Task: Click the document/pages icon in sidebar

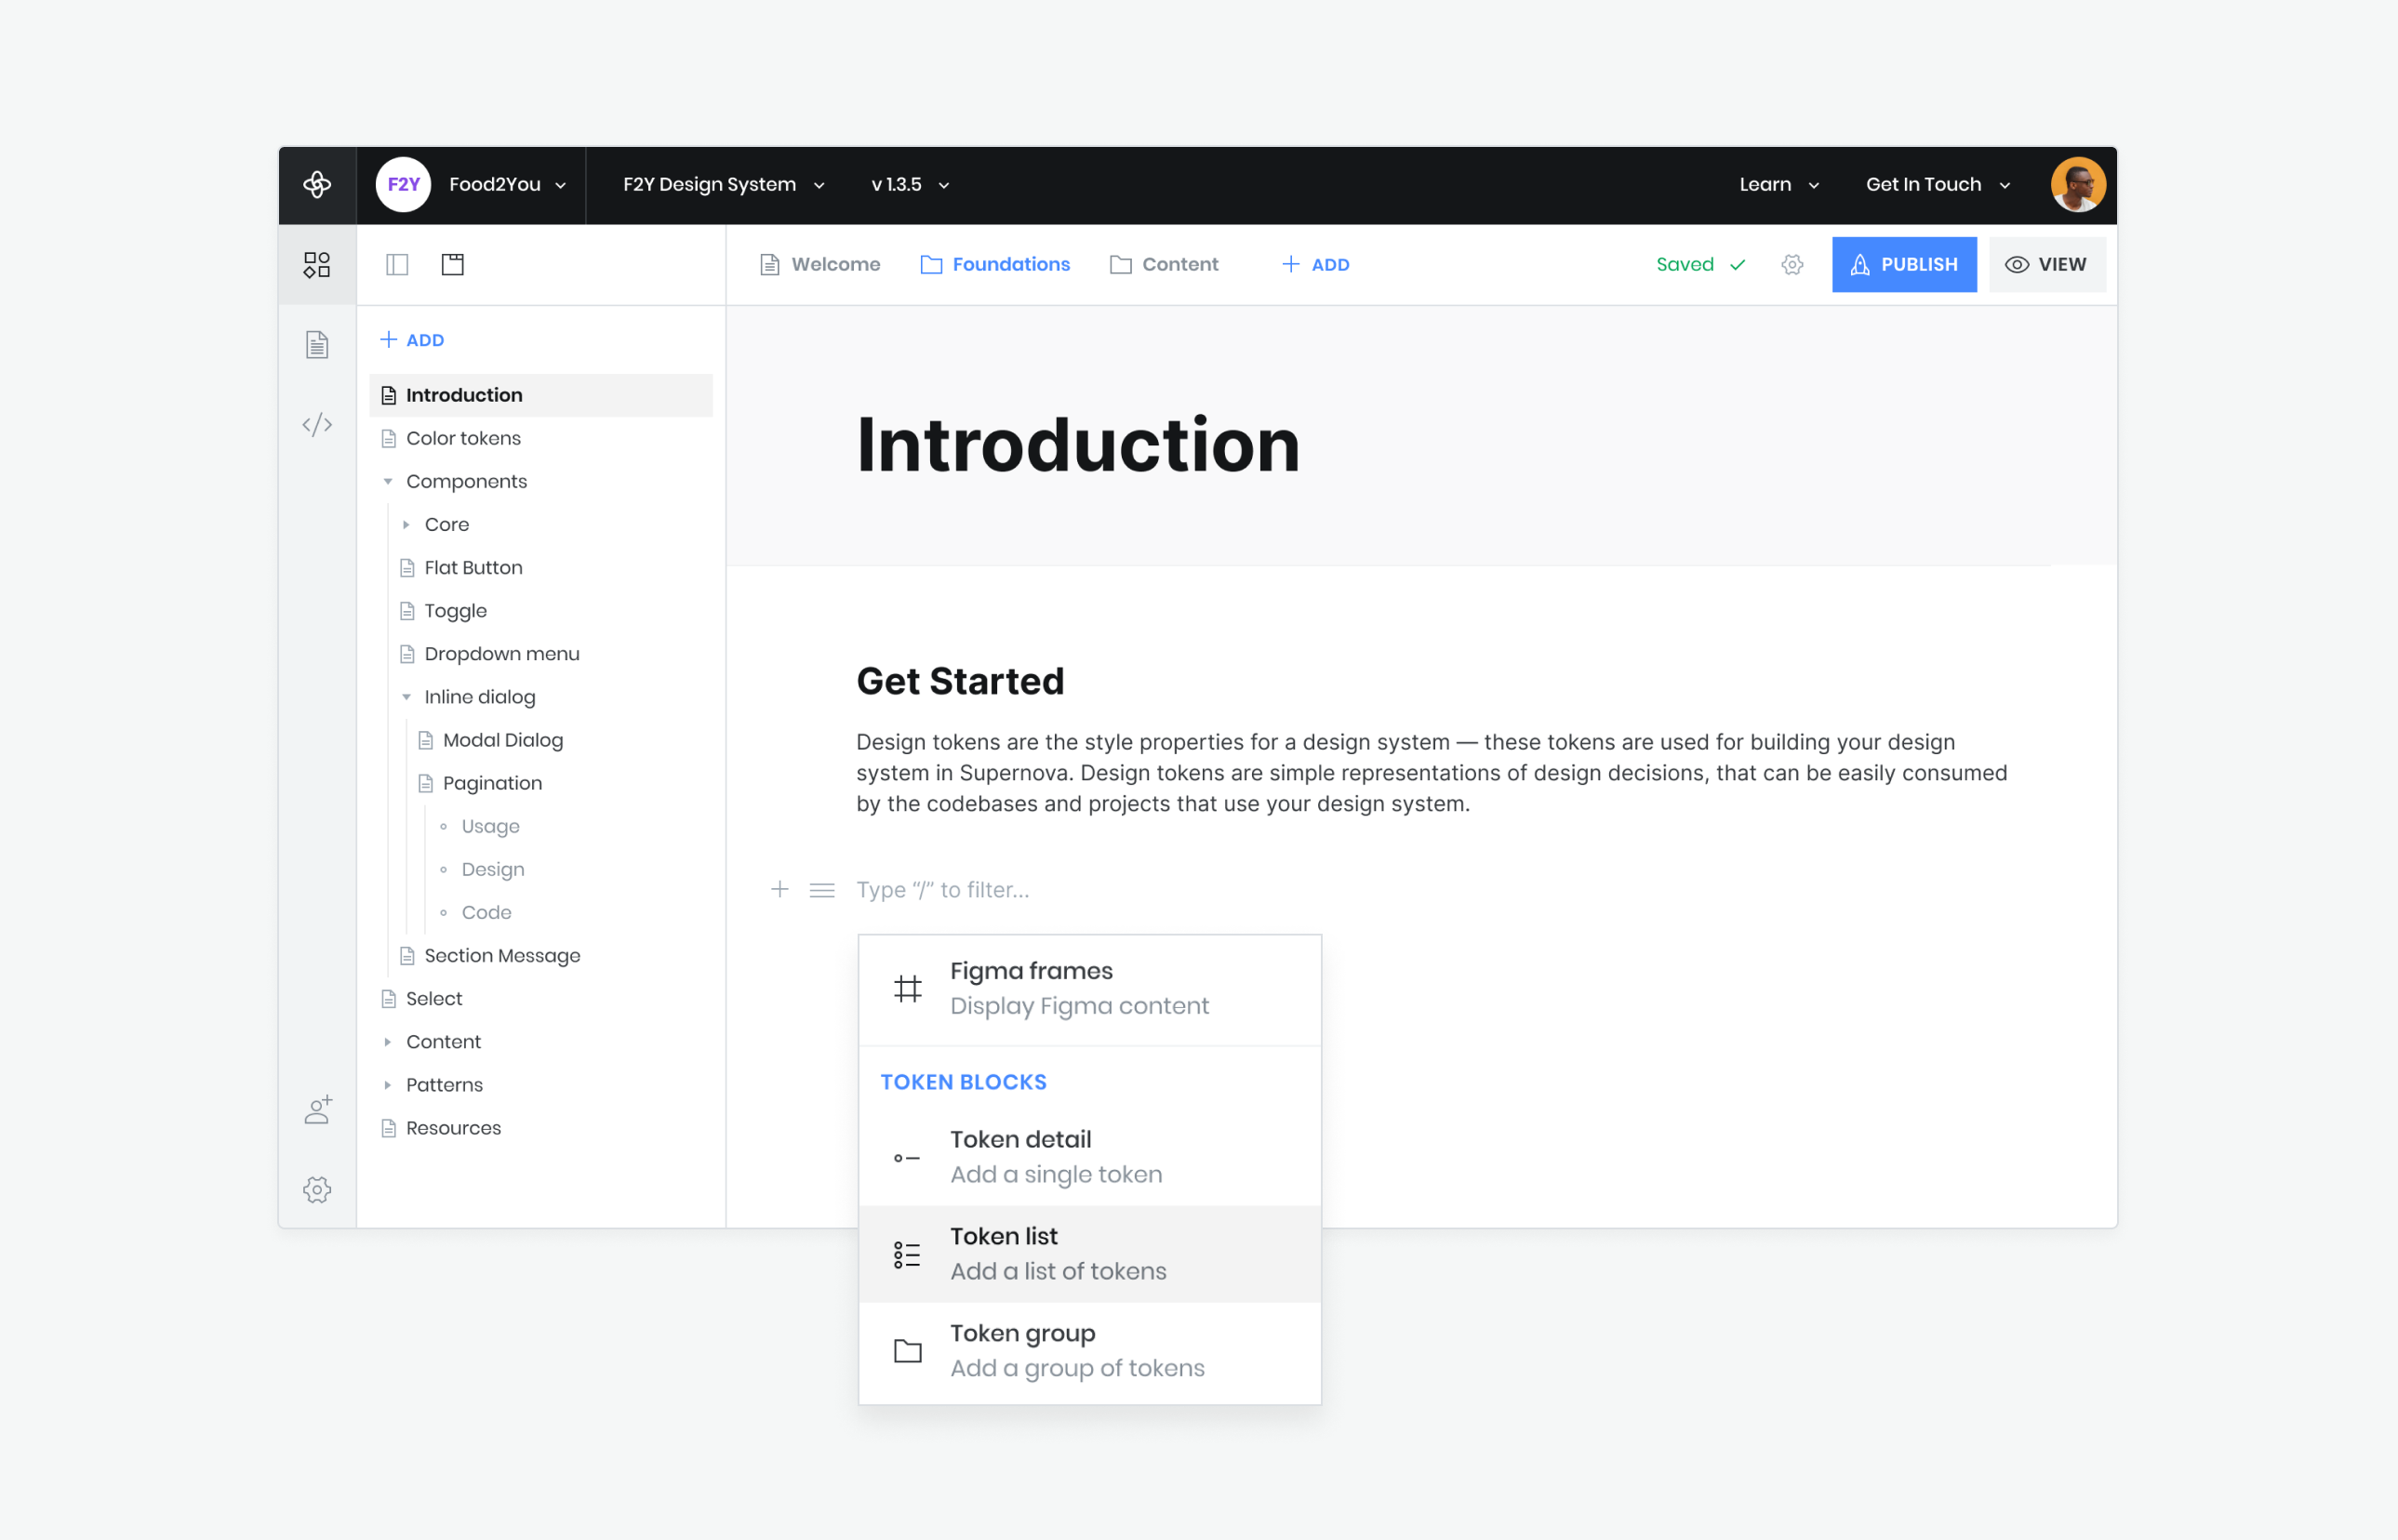Action: (x=316, y=342)
